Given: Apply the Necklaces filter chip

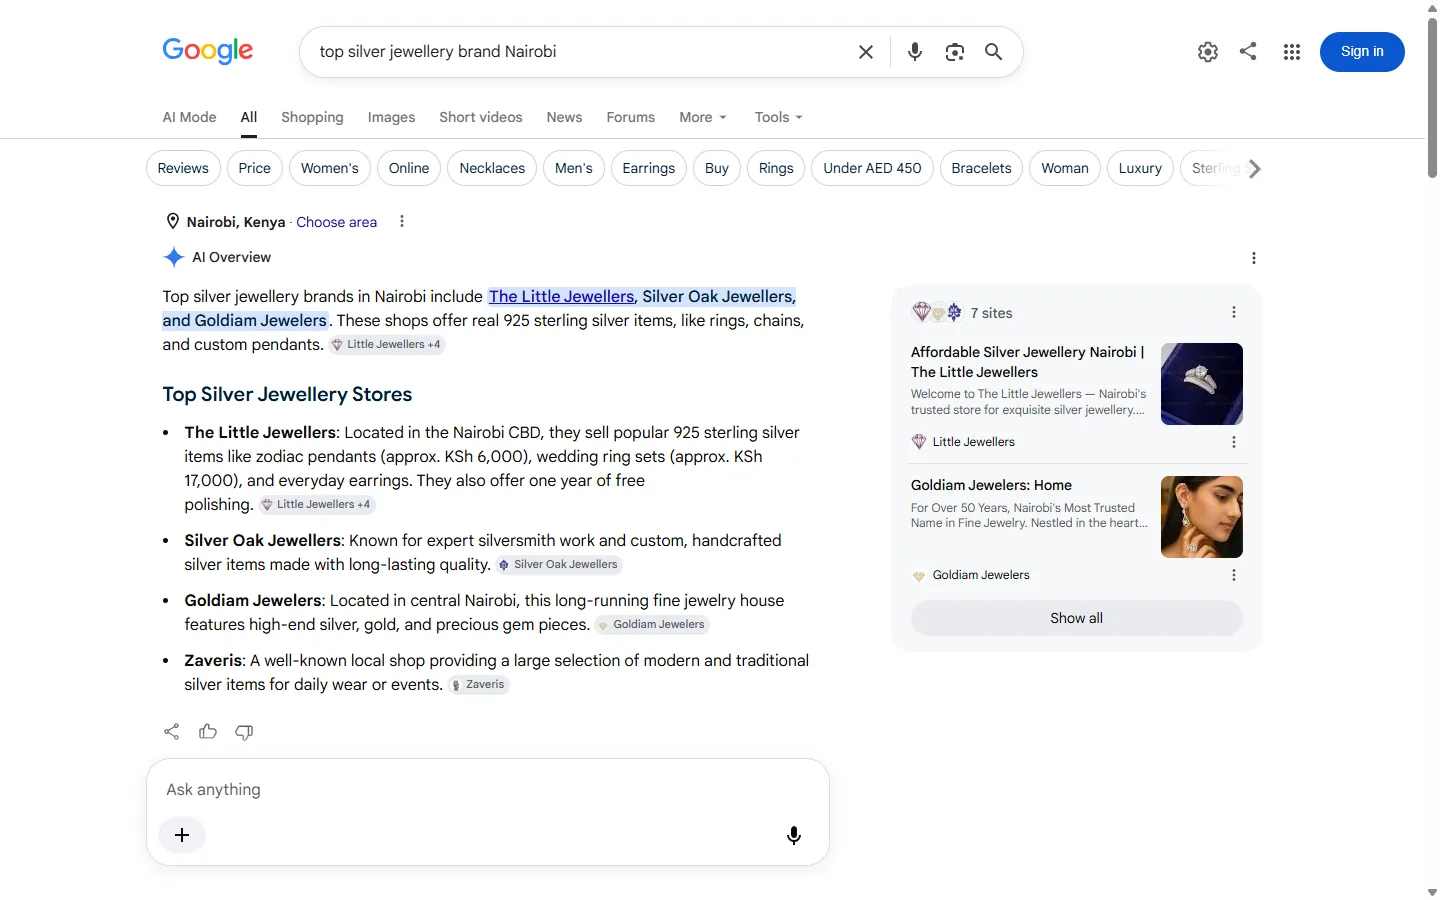Looking at the screenshot, I should pos(492,168).
